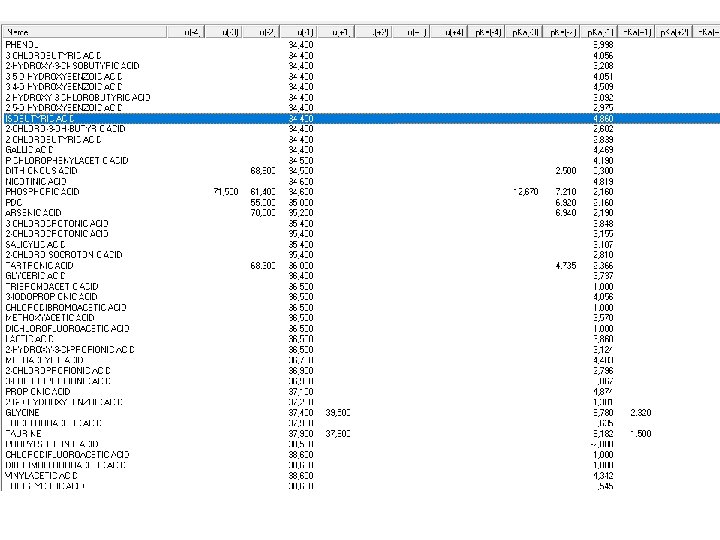The image size is (720, 540).
Task: Click the pKa(-4) column header
Action: (487, 32)
